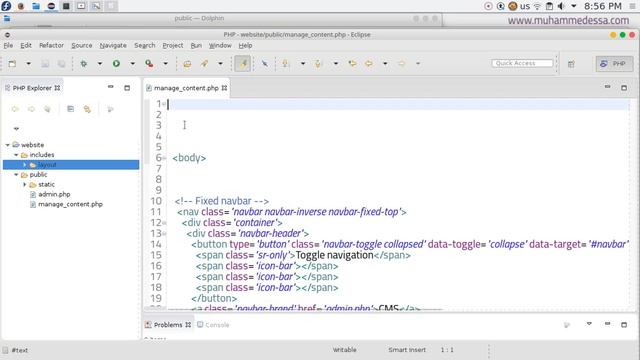Image resolution: width=640 pixels, height=360 pixels.
Task: Open the New file dropdown arrow
Action: 28,64
